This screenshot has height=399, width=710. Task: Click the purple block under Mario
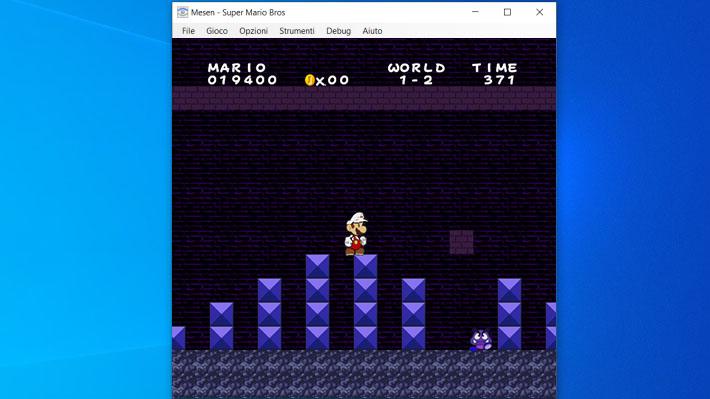[365, 266]
